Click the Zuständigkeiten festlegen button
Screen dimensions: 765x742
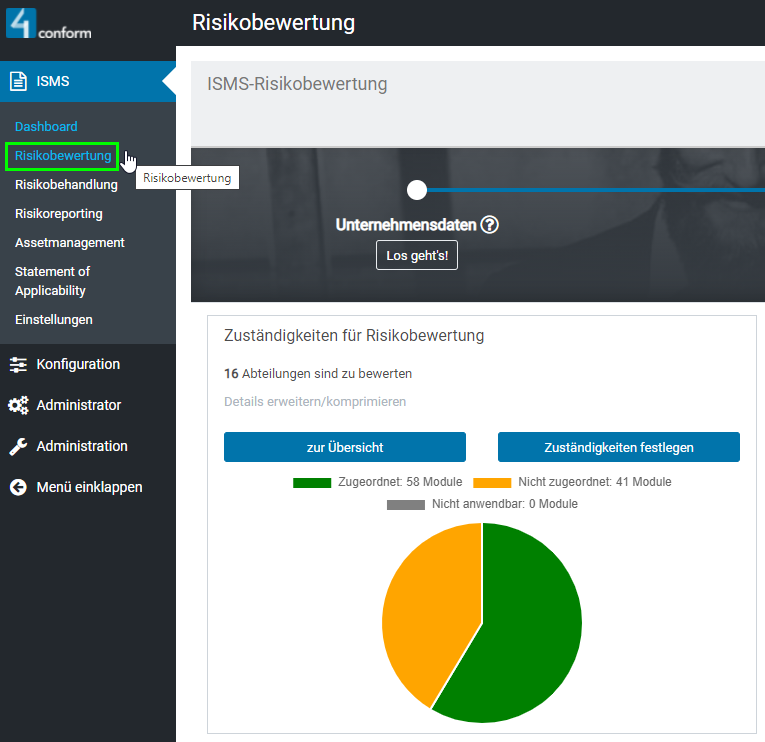coord(618,447)
